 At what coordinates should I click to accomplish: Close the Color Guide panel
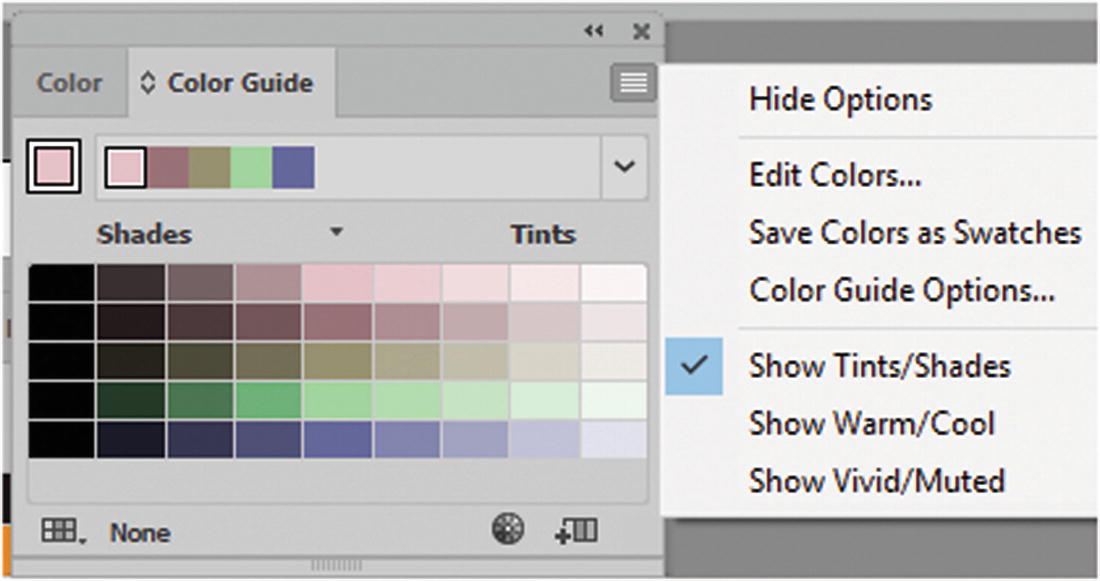click(641, 32)
